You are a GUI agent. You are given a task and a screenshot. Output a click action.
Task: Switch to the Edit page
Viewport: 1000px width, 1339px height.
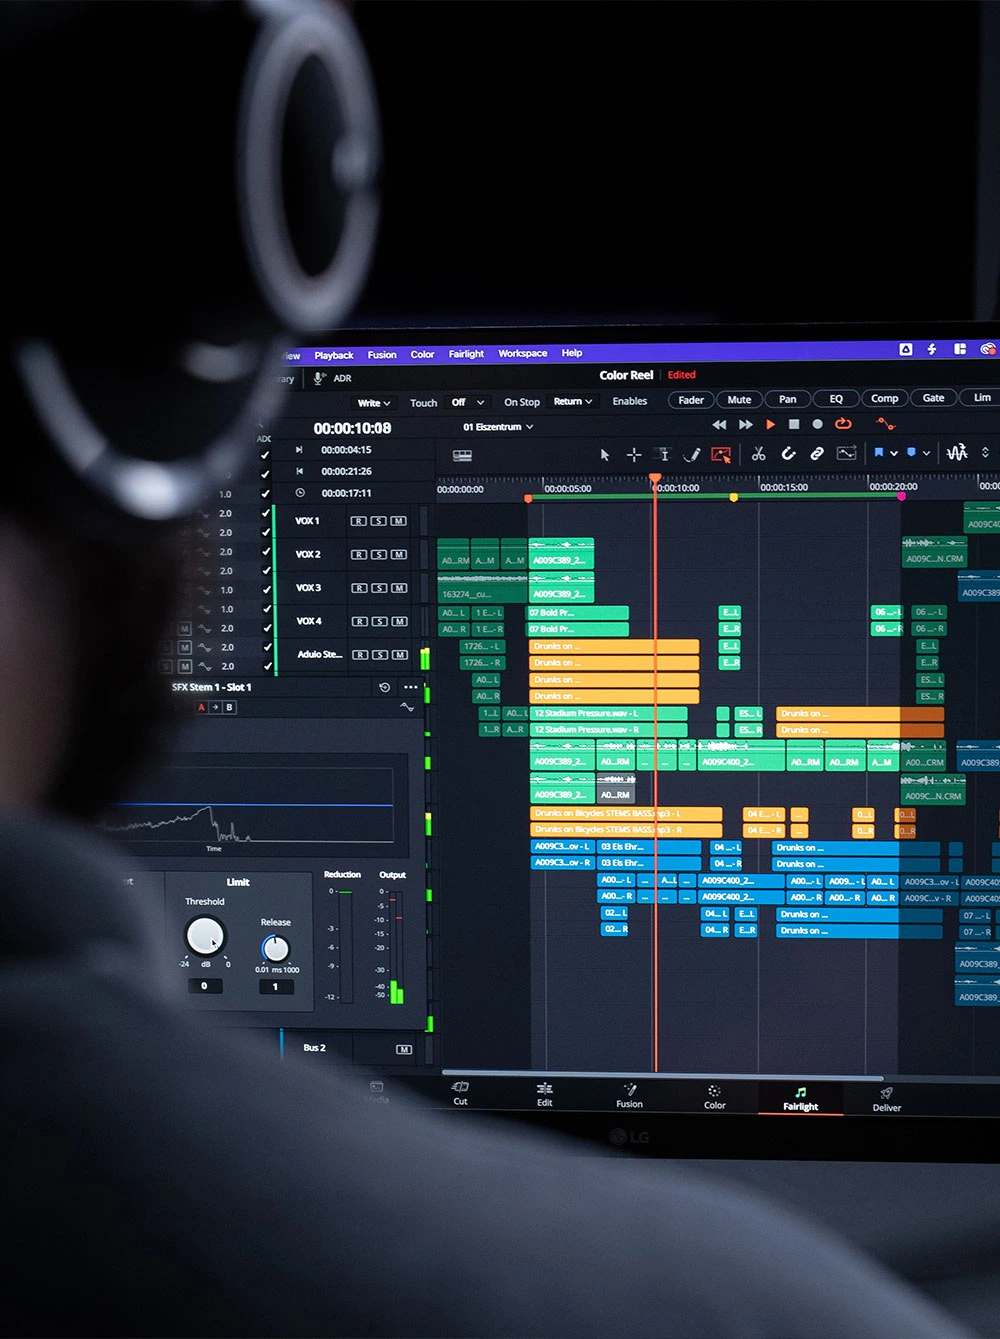coord(544,1094)
